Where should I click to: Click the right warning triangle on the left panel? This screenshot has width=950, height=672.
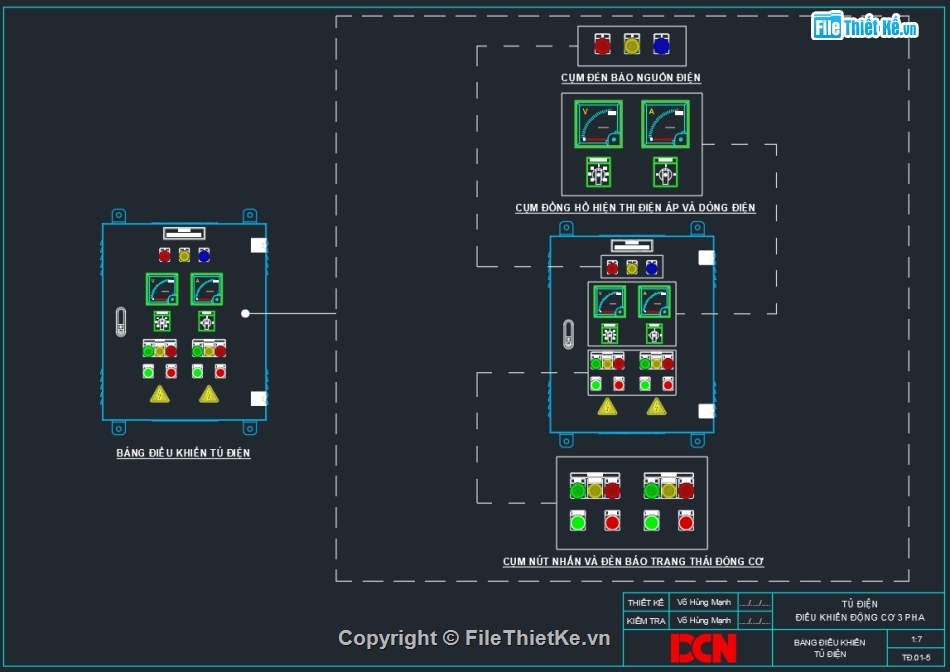209,394
